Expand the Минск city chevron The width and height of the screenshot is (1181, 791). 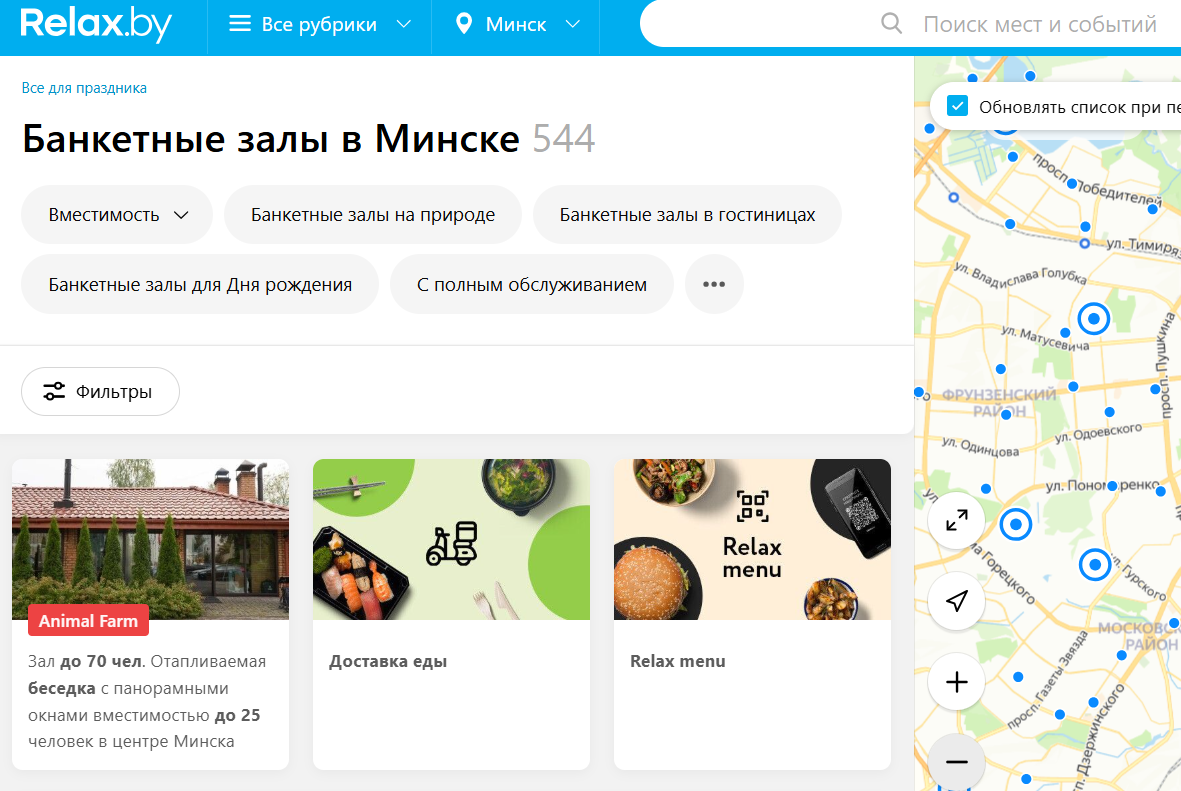pos(572,24)
